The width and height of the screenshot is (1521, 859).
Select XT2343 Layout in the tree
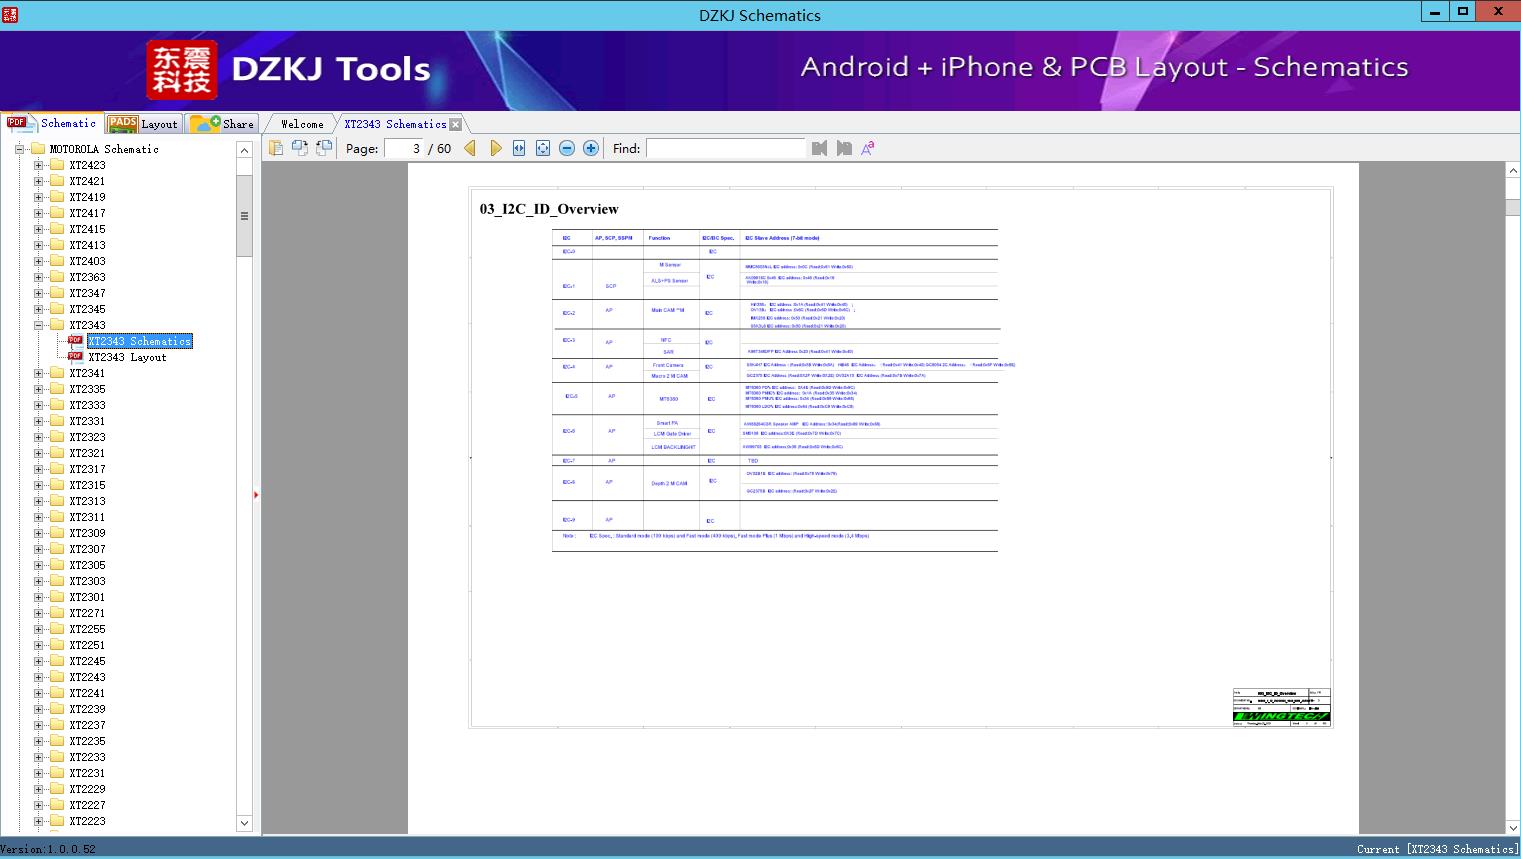(127, 357)
